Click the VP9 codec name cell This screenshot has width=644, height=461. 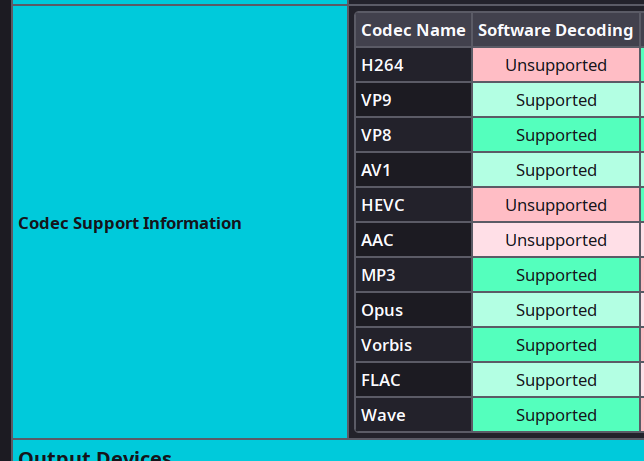tap(413, 100)
